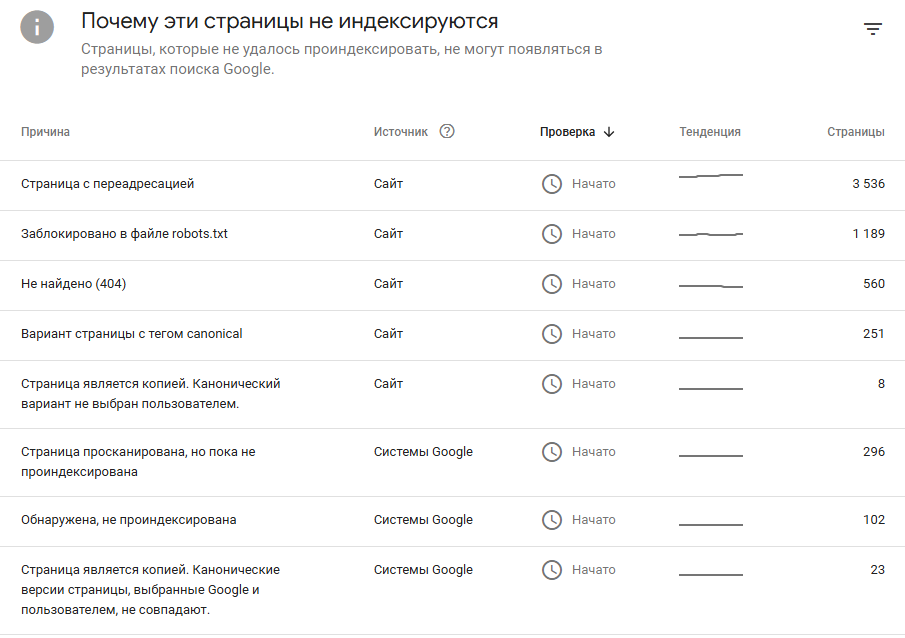The image size is (905, 638).
Task: Click the info icon beside the heading
Action: coord(38,27)
